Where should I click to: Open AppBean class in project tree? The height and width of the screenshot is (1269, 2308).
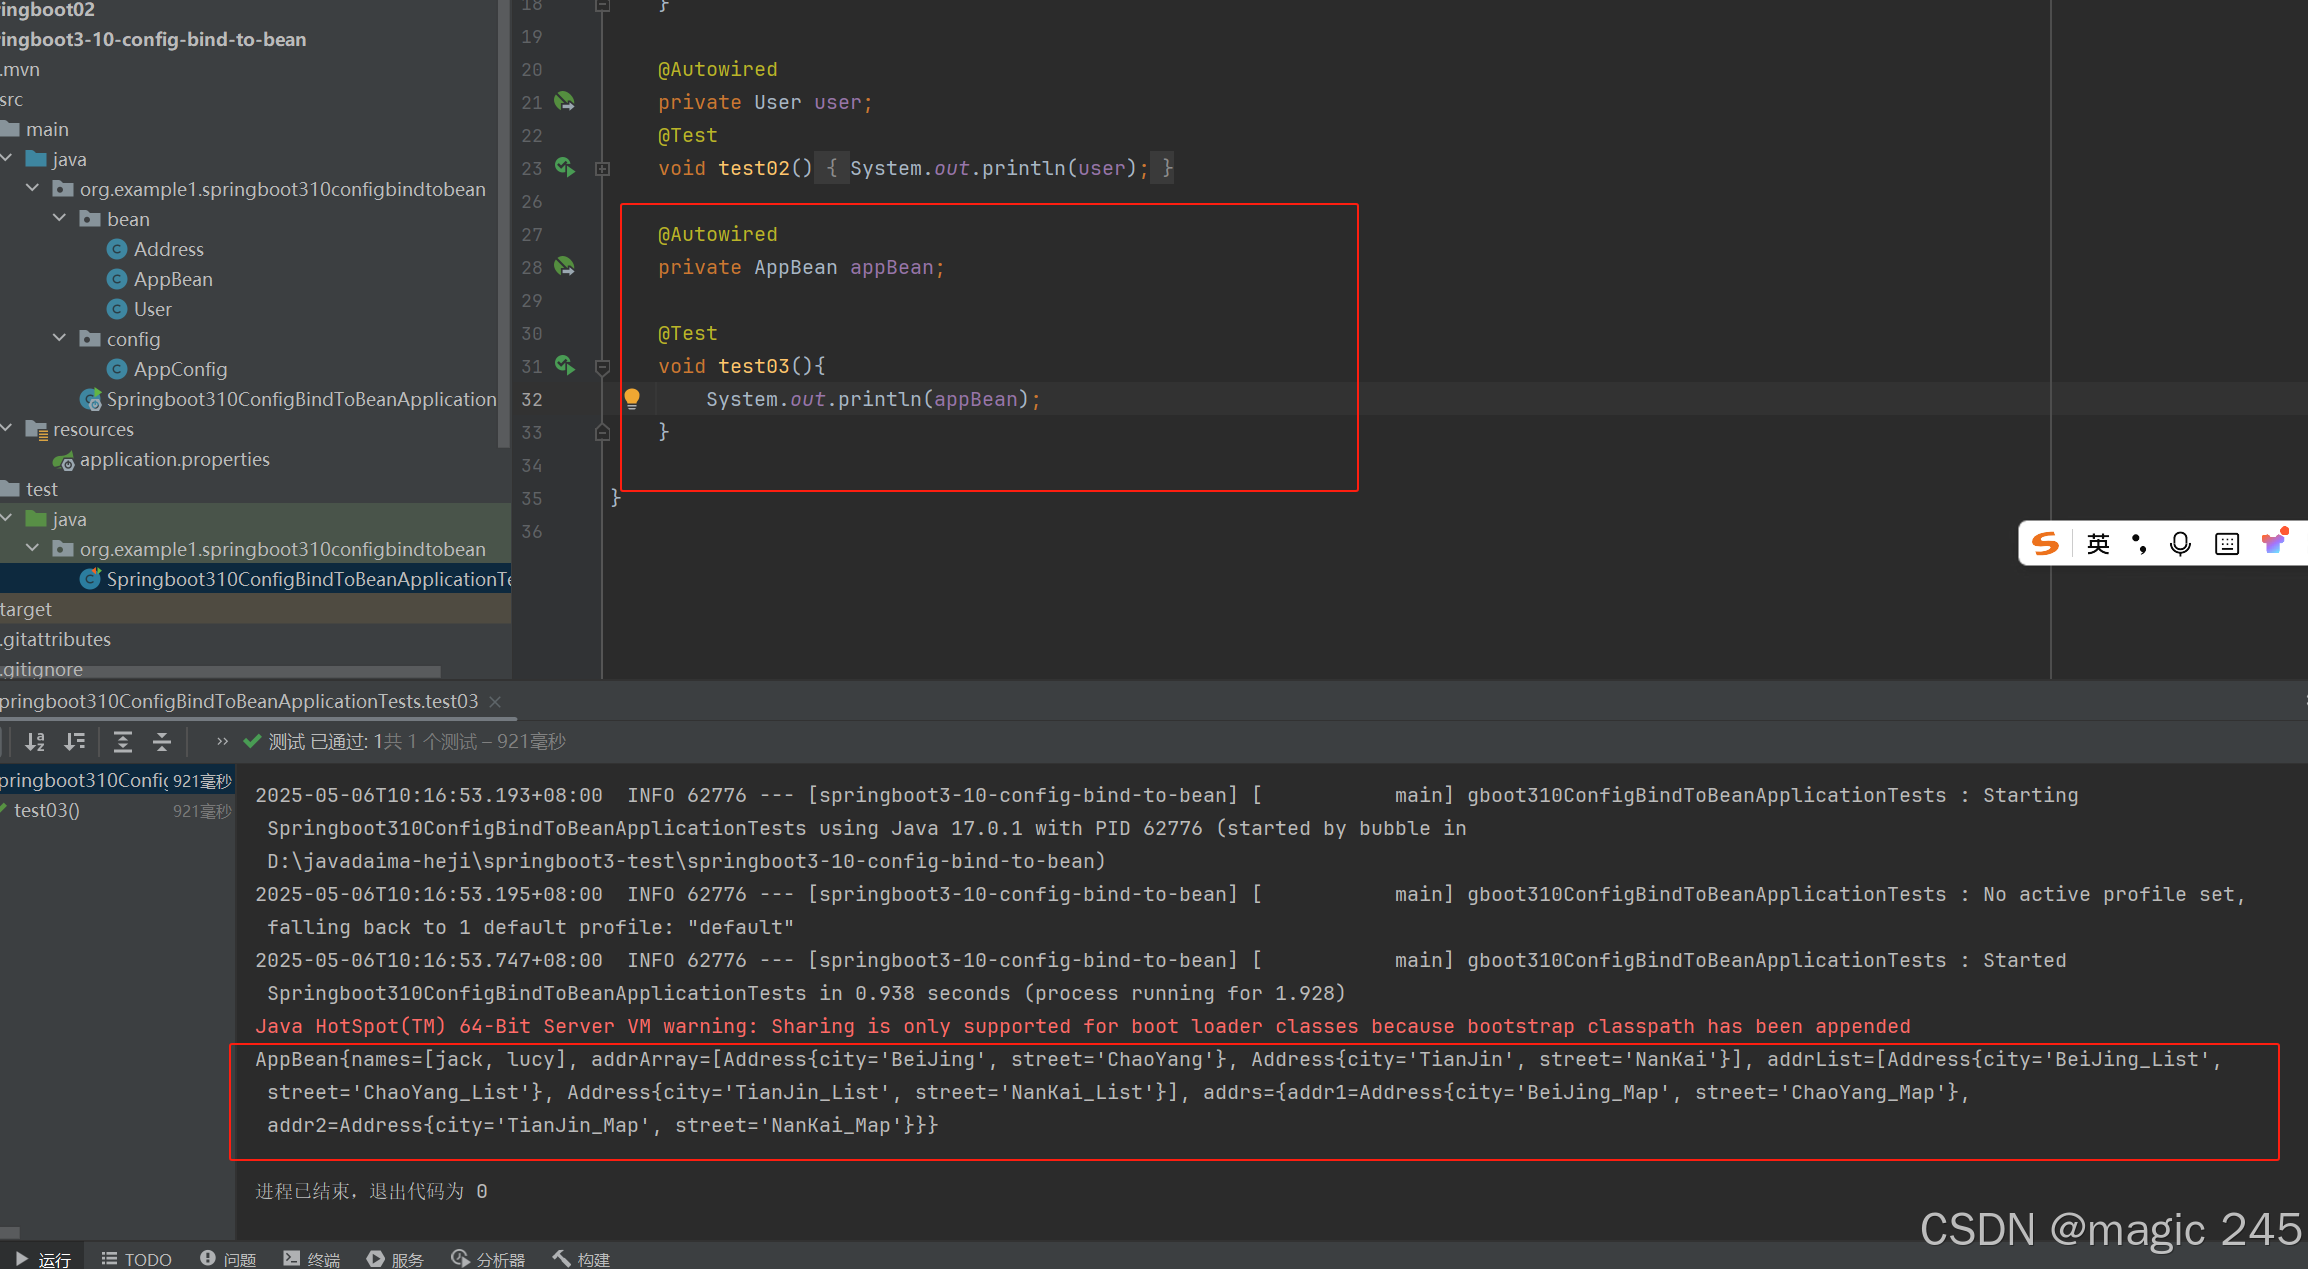(173, 279)
